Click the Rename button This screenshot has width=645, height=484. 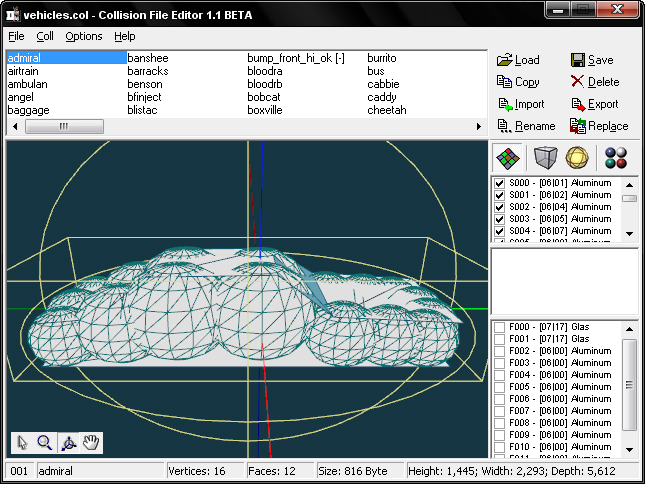[x=526, y=126]
